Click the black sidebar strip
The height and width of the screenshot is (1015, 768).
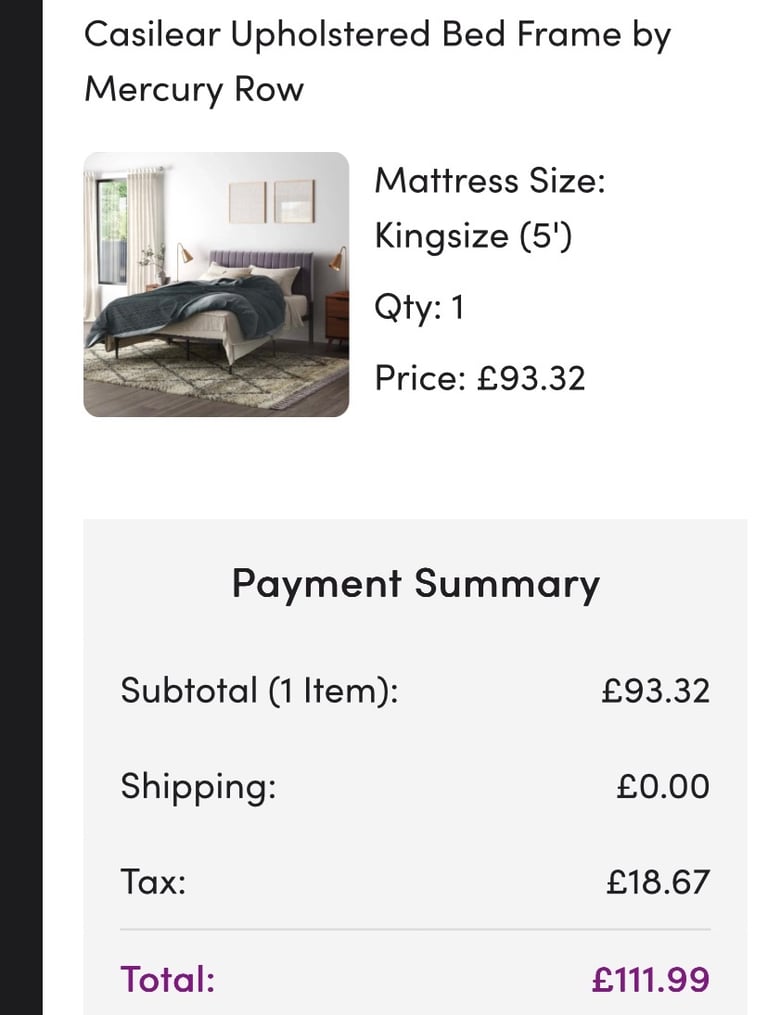point(21,508)
